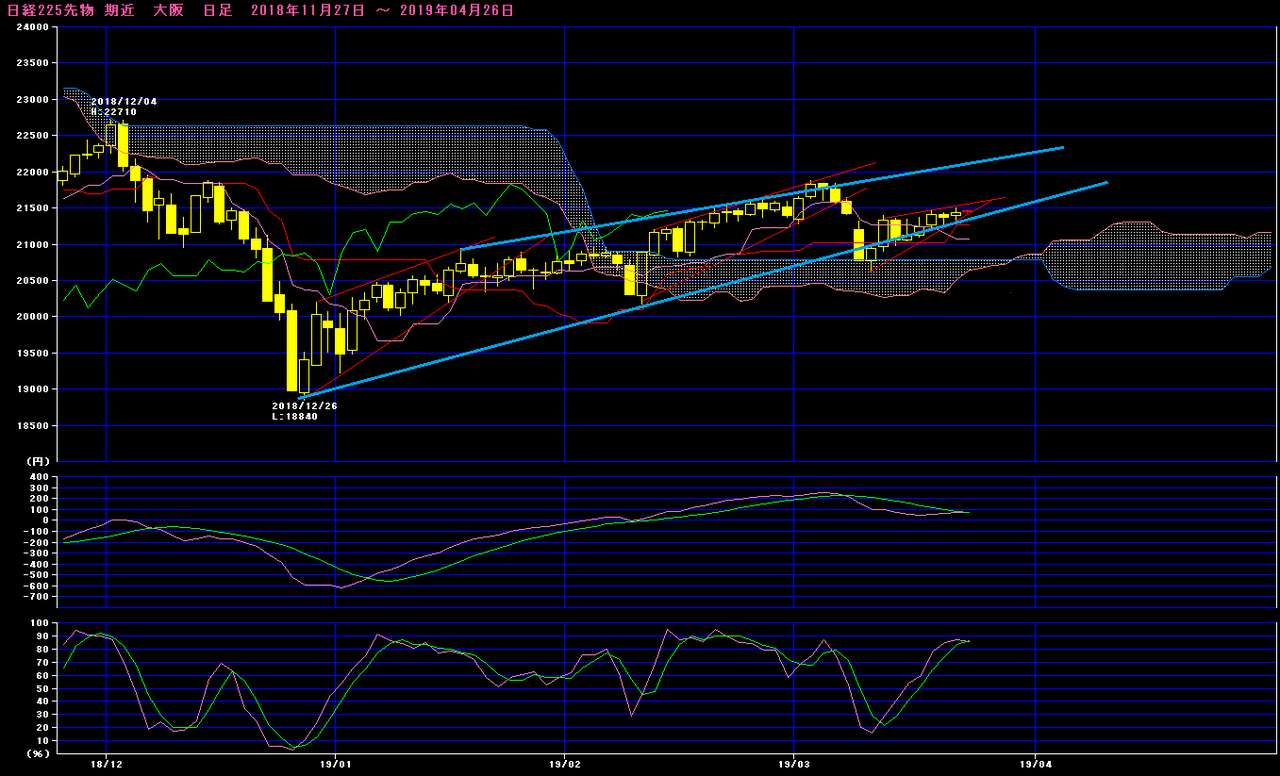Select the 22500 price axis label
This screenshot has width=1280, height=776.
coord(34,136)
